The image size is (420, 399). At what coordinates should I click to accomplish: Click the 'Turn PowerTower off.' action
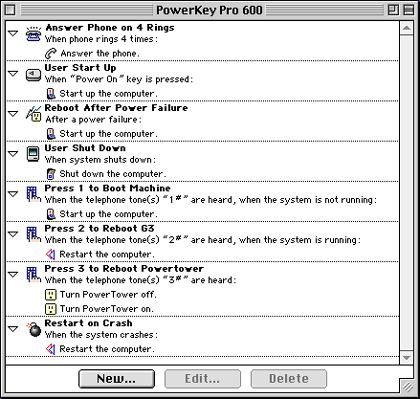[108, 295]
